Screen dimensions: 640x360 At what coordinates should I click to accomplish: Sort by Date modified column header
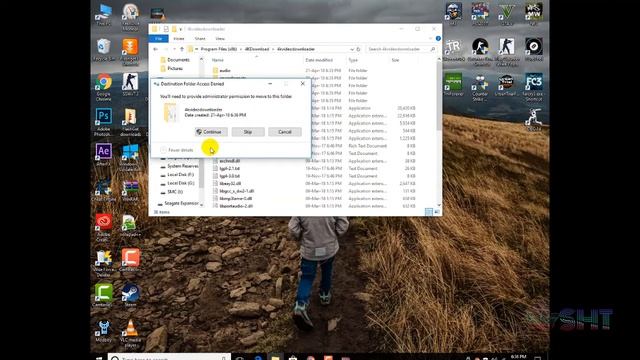[x=319, y=60]
